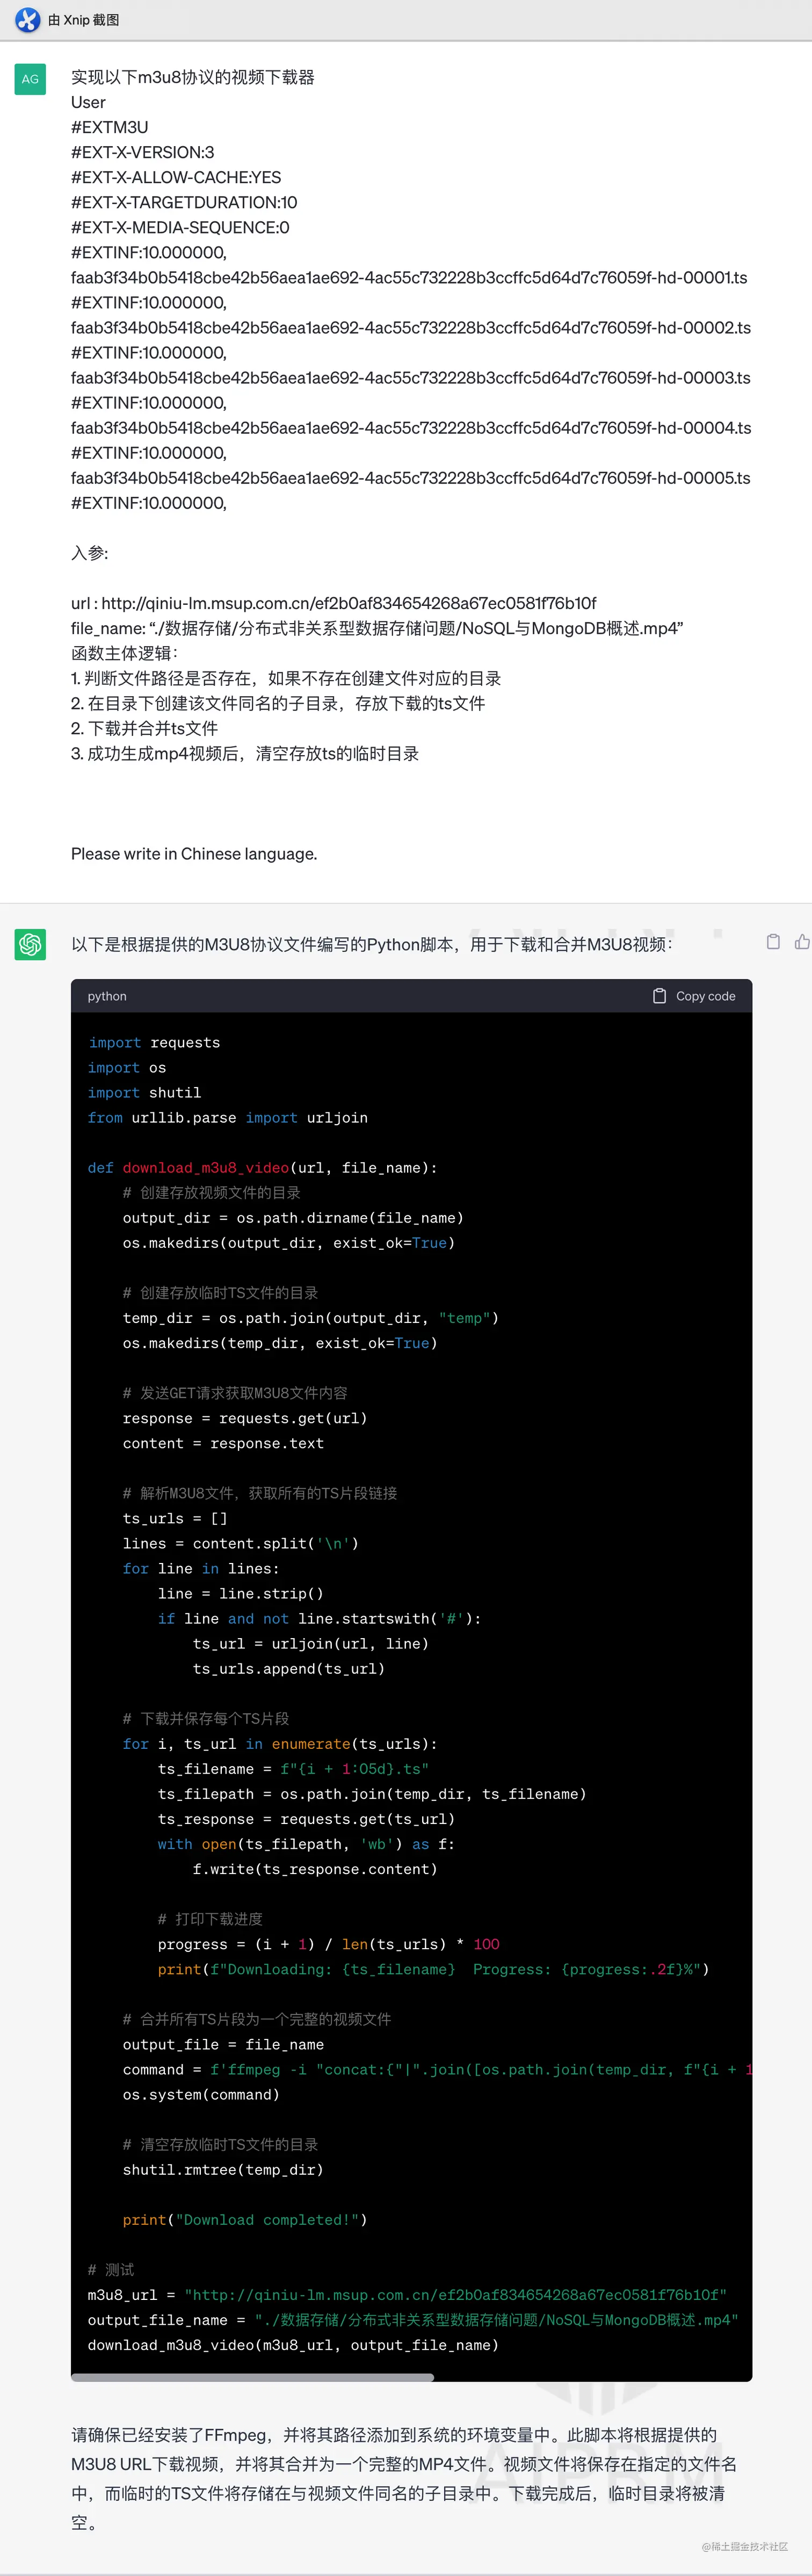Click the '#EXT-X-VERSION:3' line

pos(143,152)
